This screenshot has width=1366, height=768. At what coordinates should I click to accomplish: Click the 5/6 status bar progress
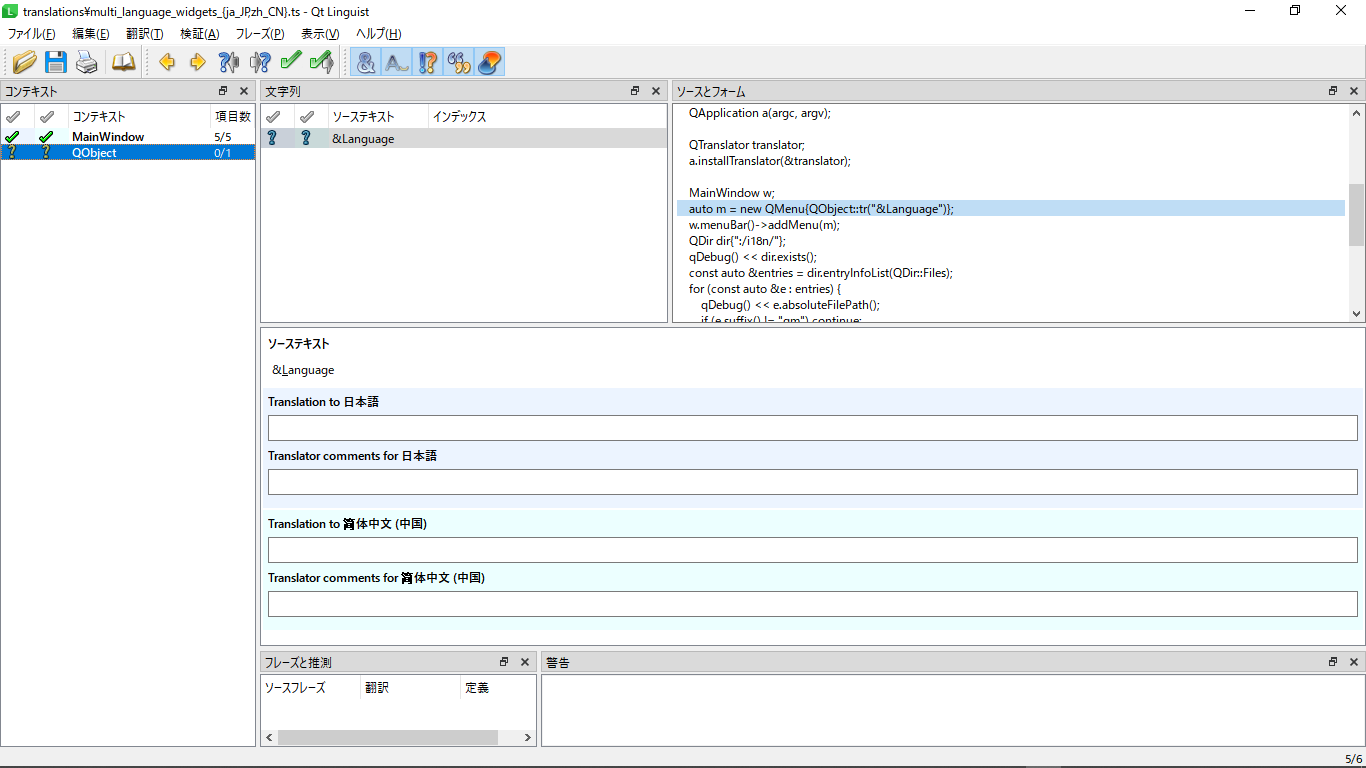click(x=1353, y=759)
